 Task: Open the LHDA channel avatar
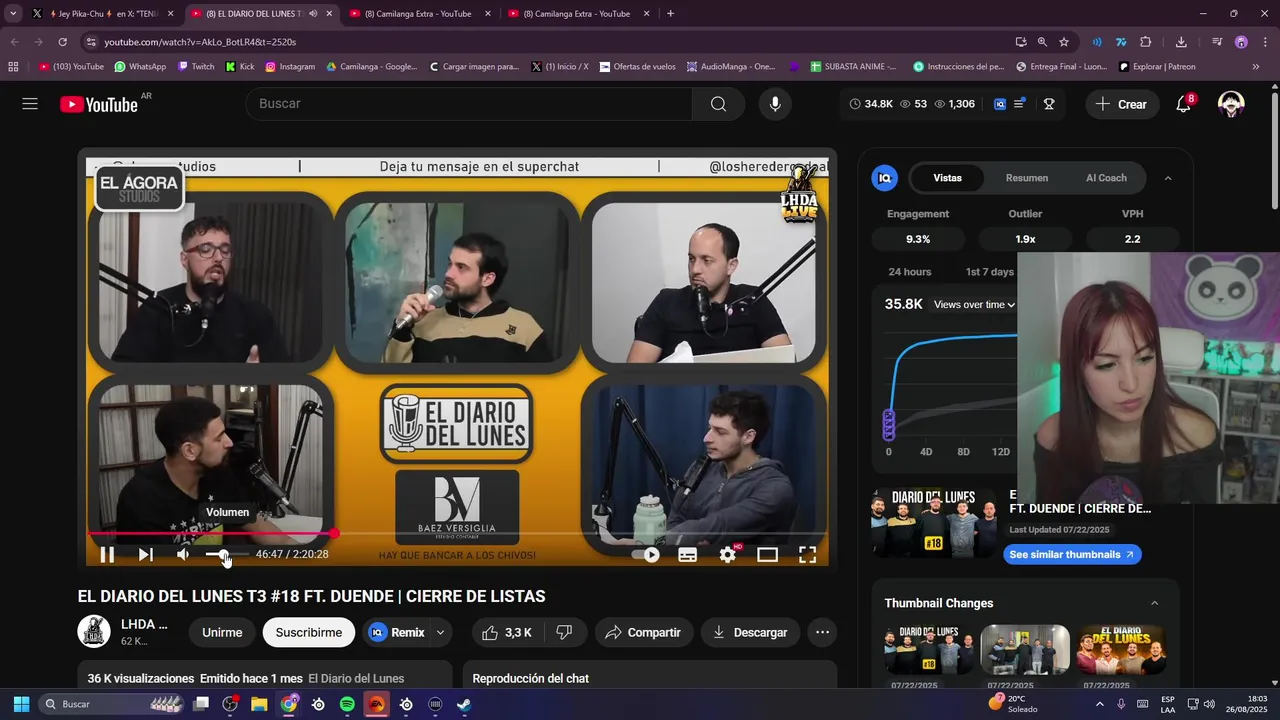point(94,631)
